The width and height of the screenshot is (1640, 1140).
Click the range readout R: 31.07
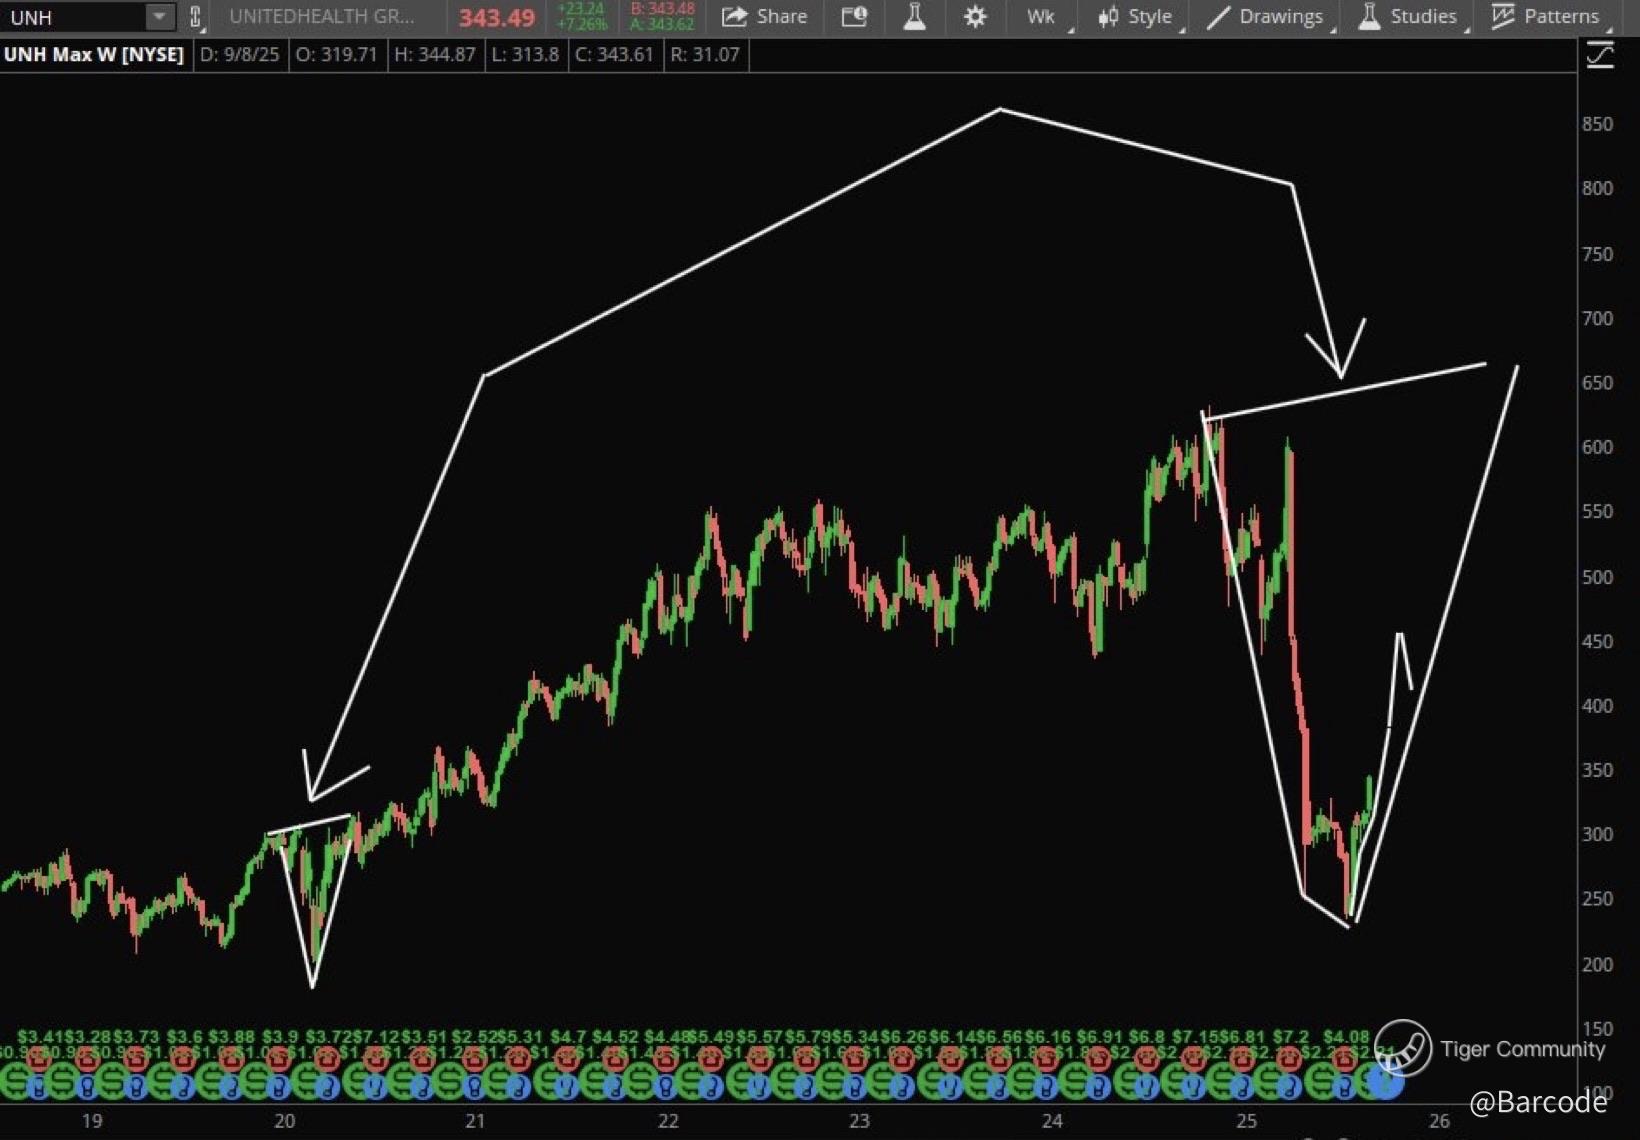click(705, 55)
